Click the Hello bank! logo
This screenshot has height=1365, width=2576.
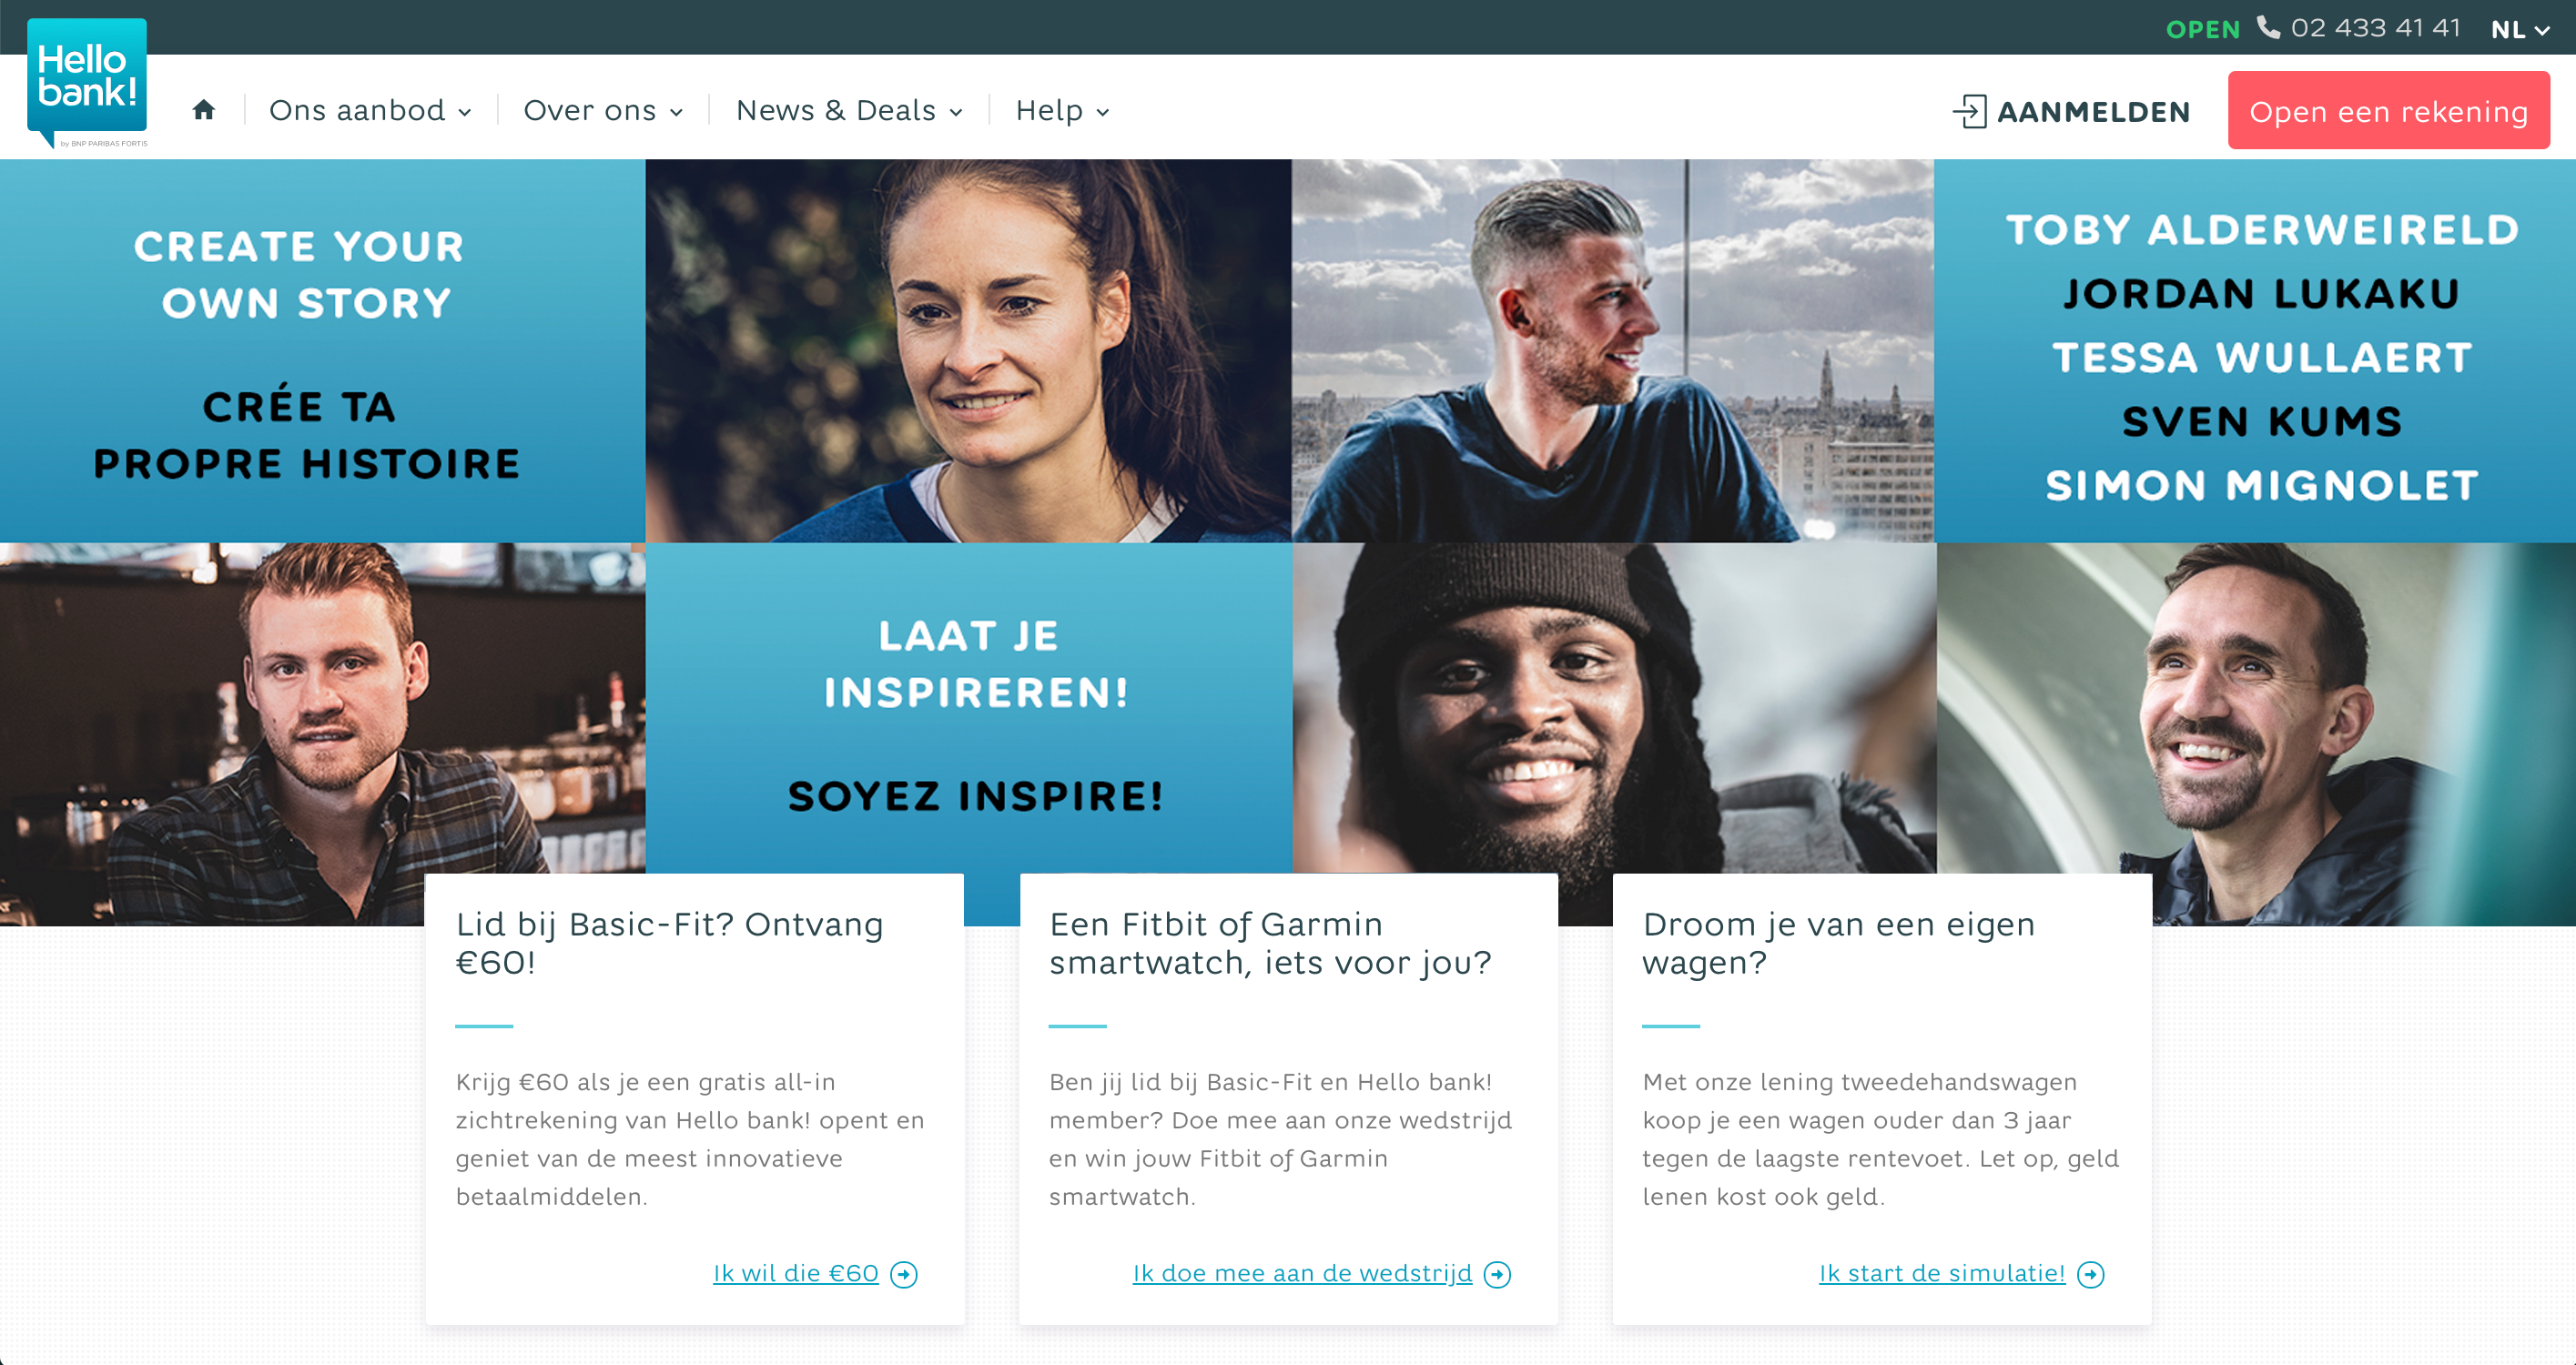[x=87, y=84]
